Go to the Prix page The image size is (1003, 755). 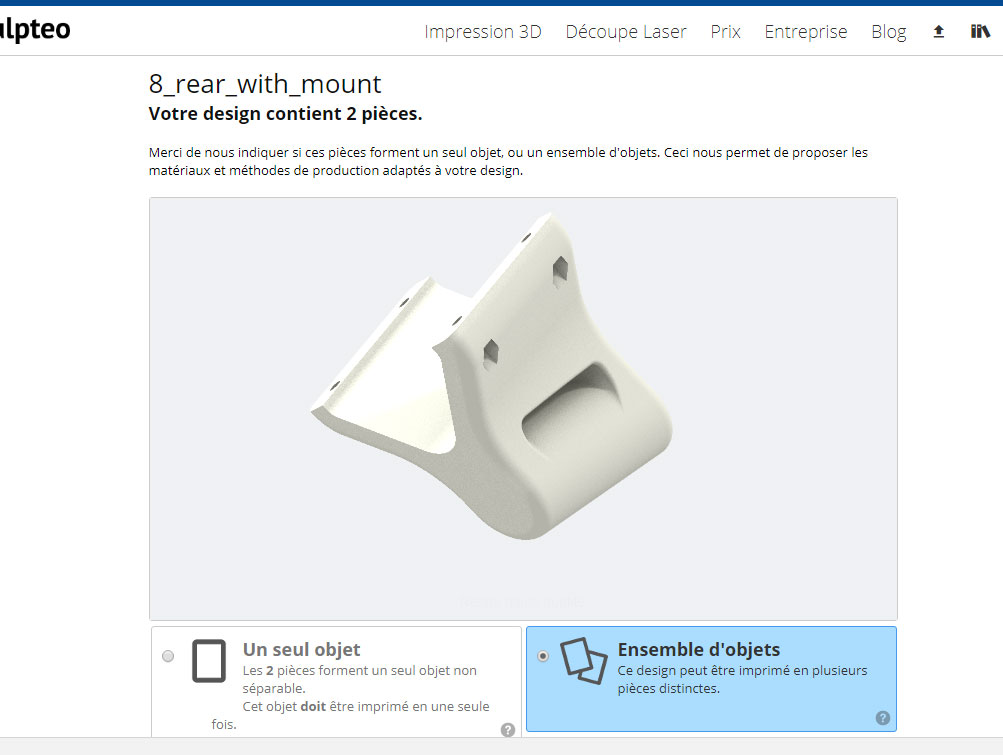pos(725,31)
